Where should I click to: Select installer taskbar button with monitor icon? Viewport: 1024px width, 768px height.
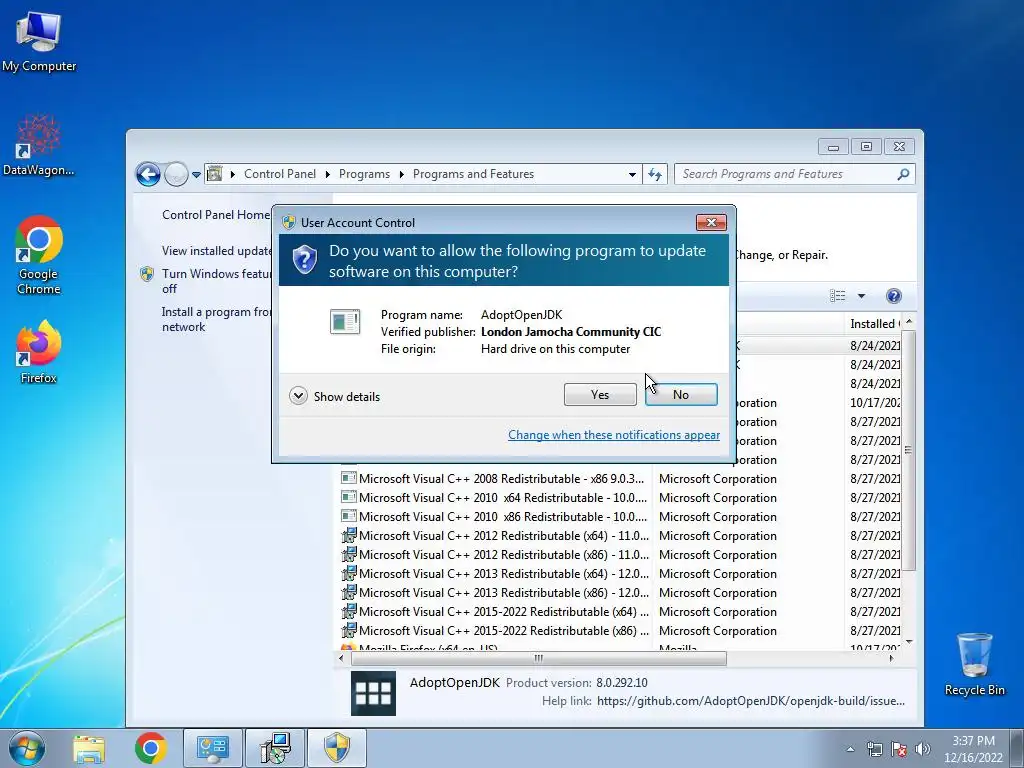click(275, 748)
